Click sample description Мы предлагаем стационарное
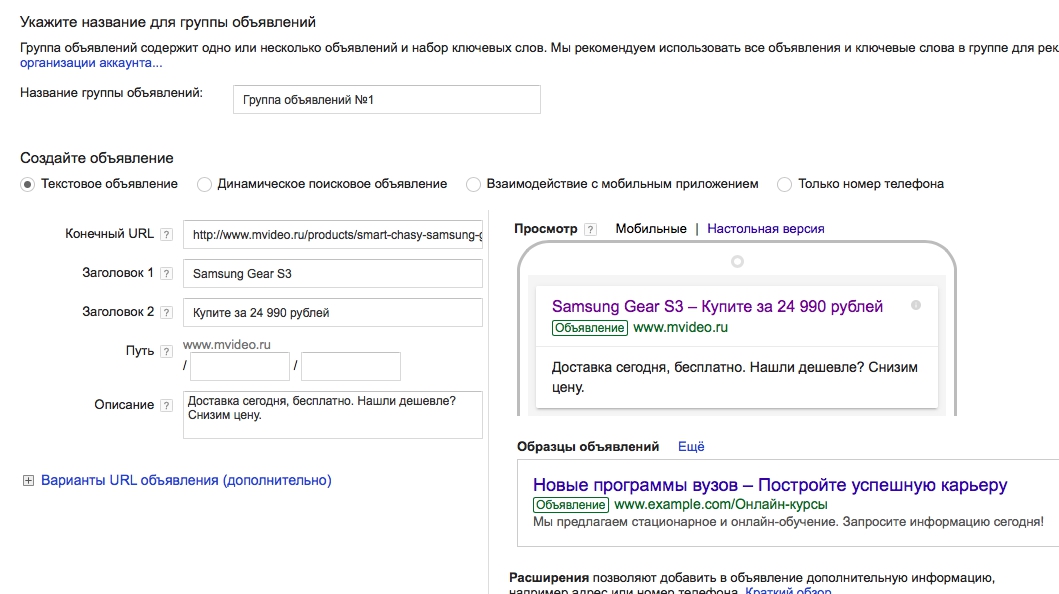This screenshot has width=1059, height=594. pyautogui.click(x=788, y=522)
